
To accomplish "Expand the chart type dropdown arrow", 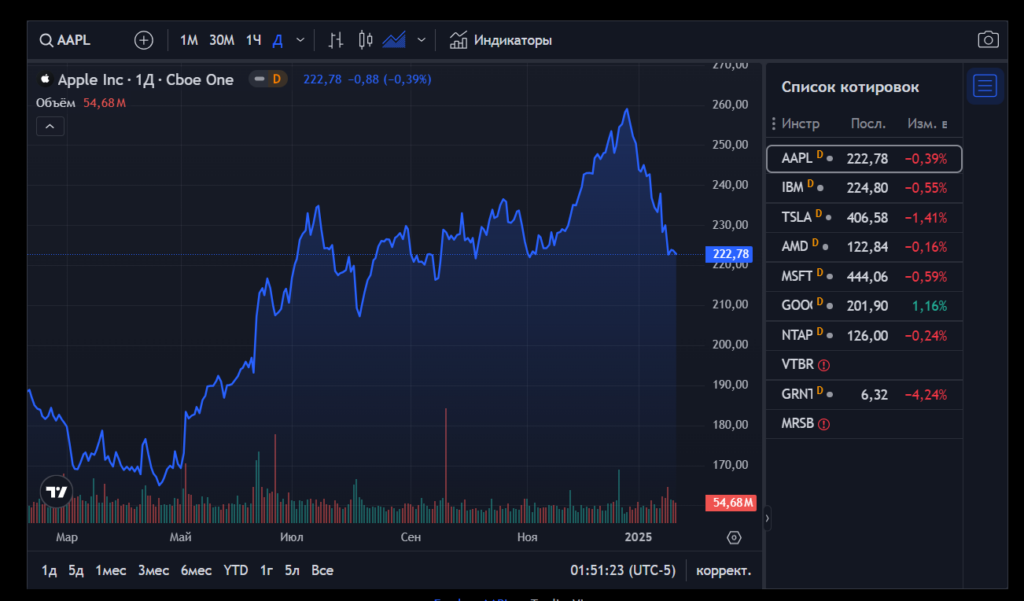I will click(x=421, y=40).
